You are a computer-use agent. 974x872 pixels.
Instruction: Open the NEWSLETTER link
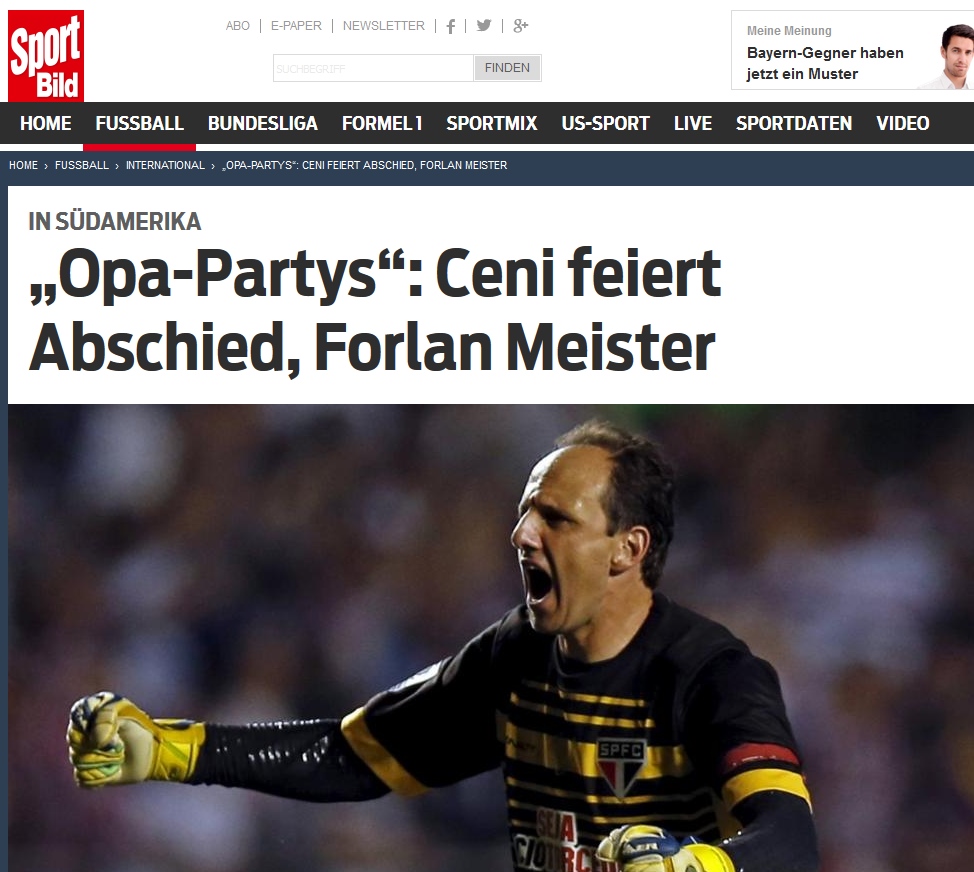tap(384, 25)
